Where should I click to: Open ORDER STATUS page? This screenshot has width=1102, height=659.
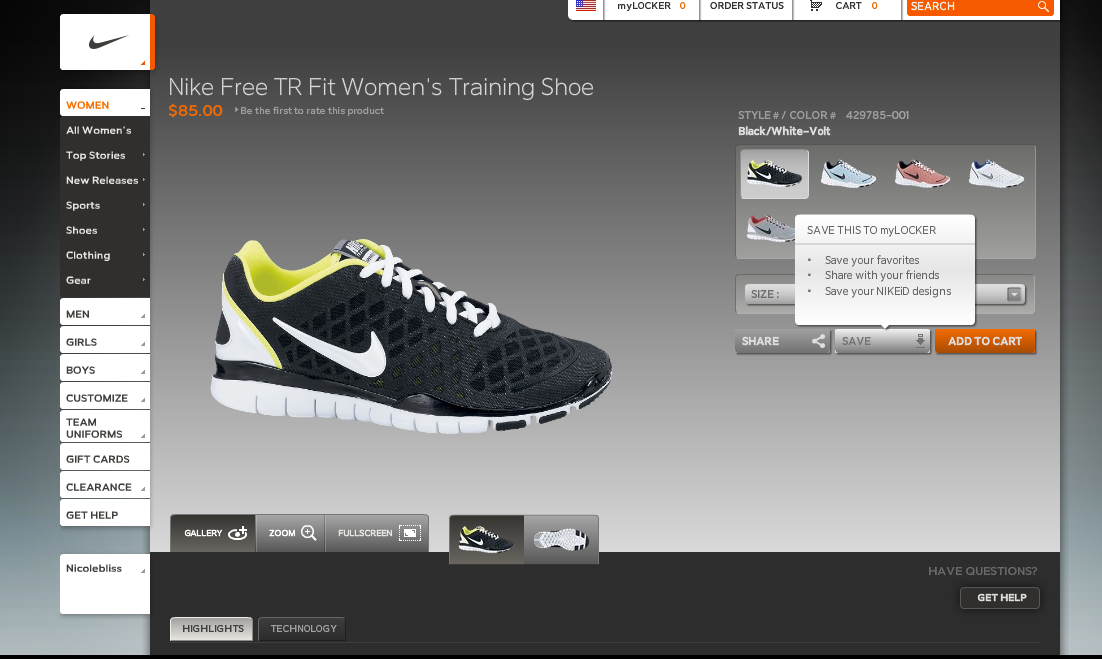click(746, 6)
